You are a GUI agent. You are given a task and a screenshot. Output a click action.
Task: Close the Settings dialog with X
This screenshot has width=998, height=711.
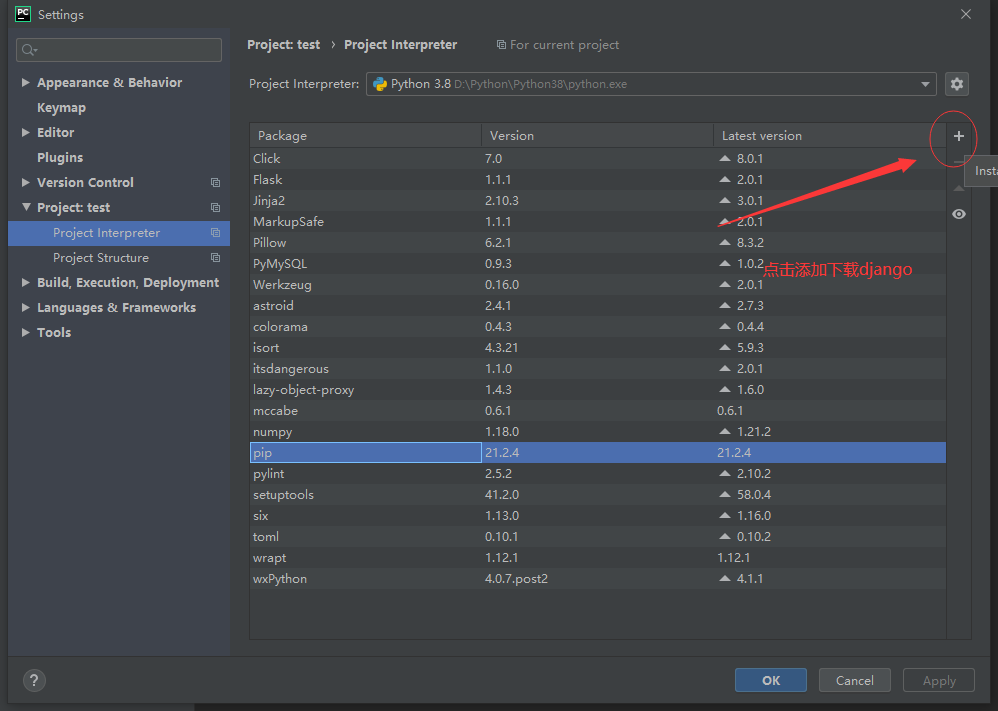coord(966,14)
